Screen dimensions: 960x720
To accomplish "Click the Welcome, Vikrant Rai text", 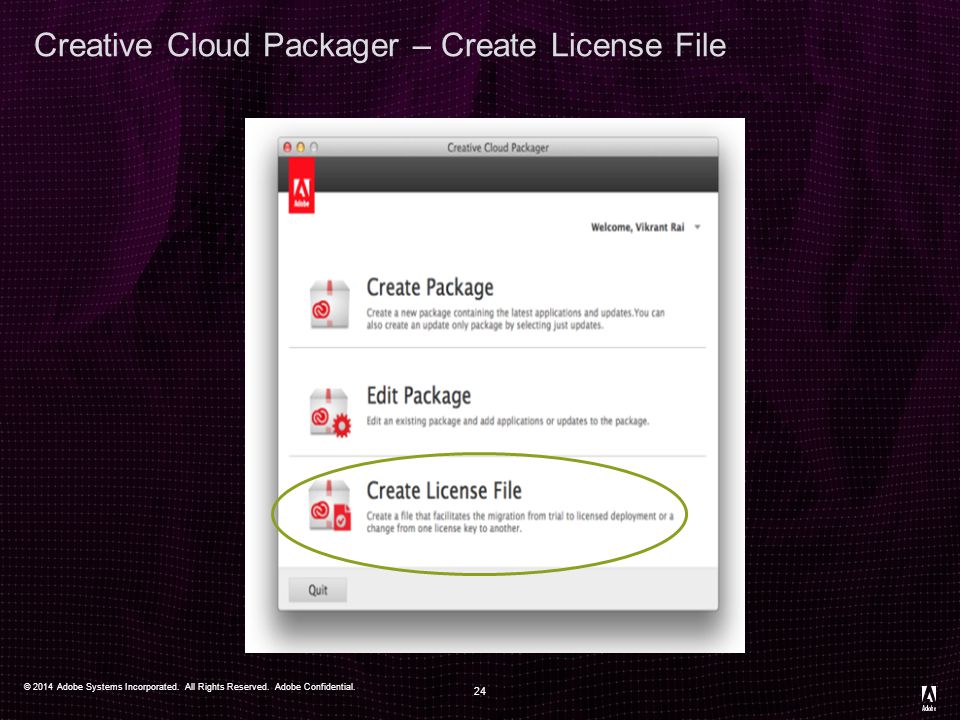I will [x=637, y=227].
